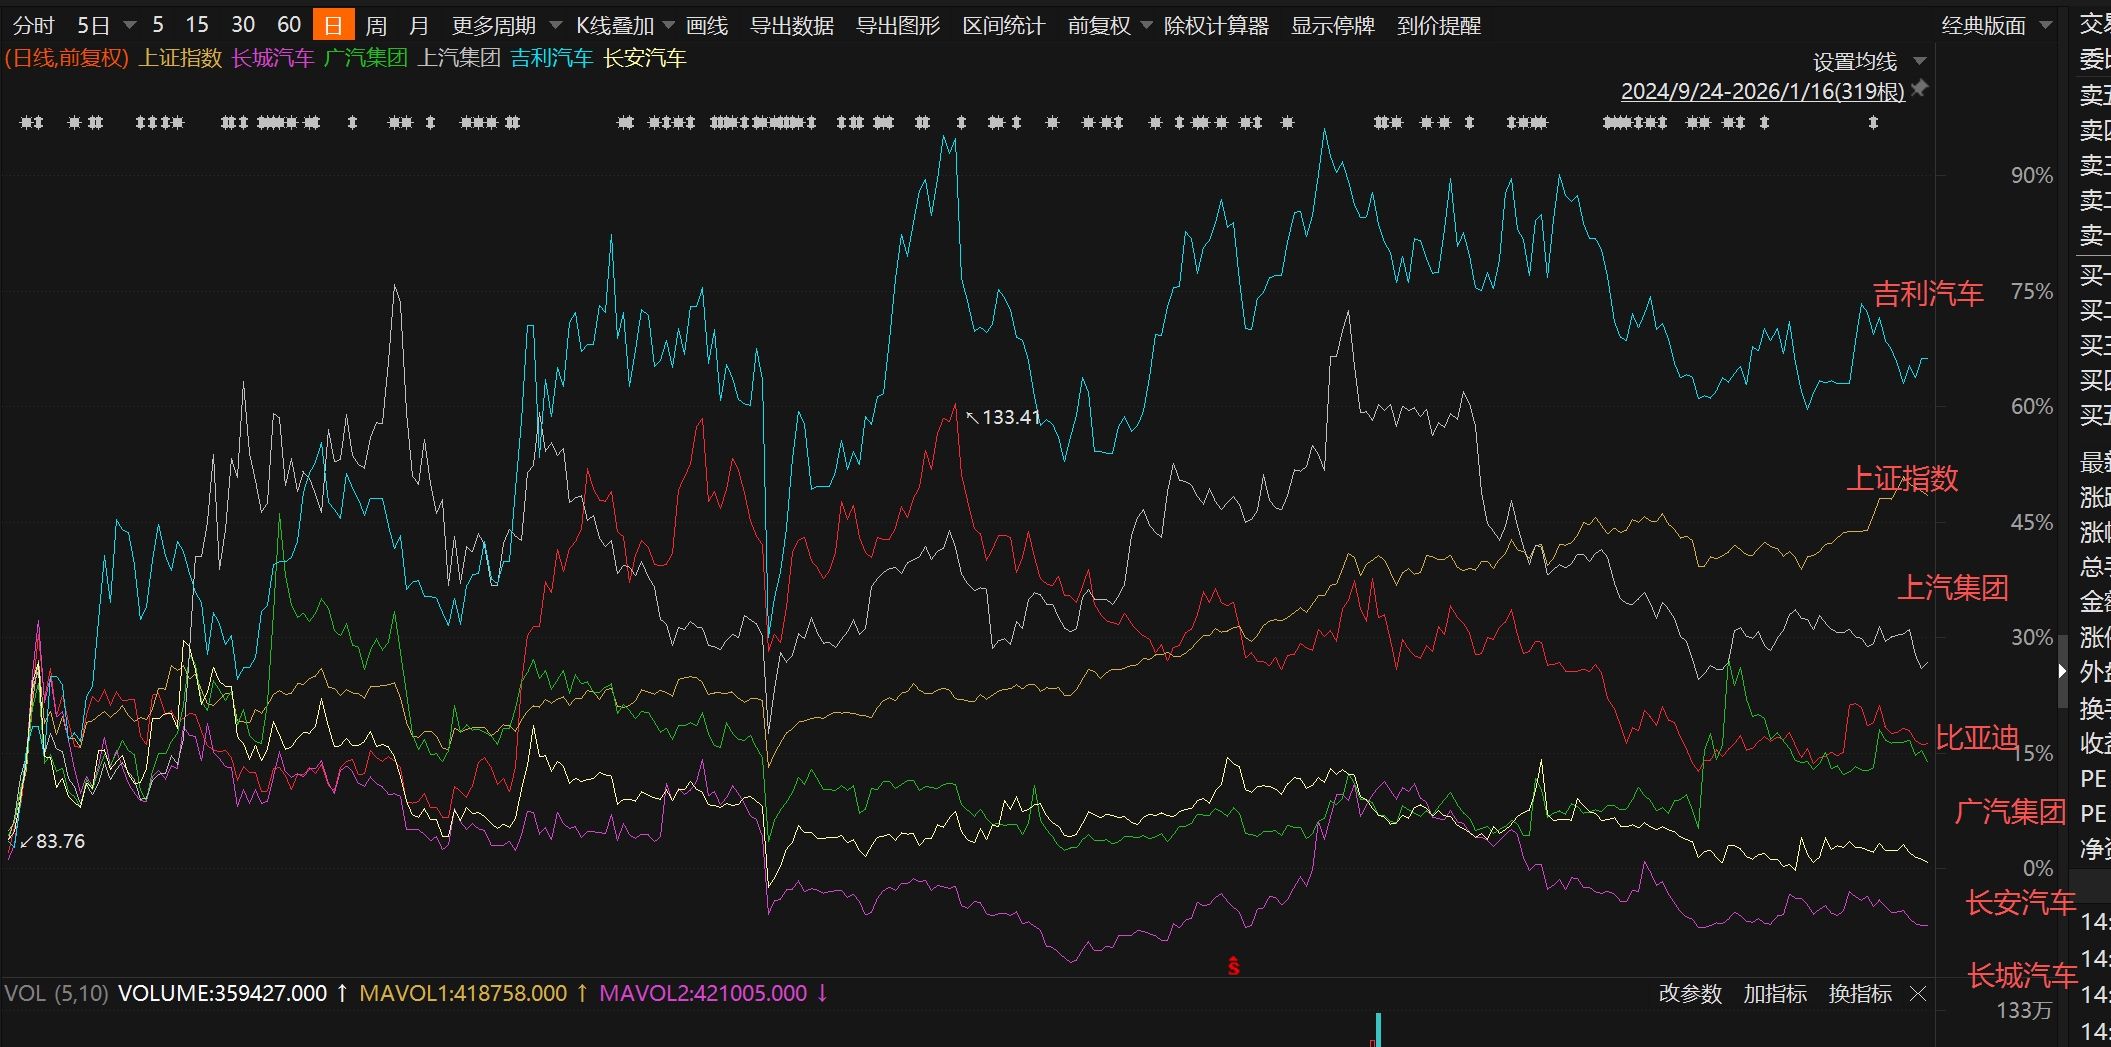The image size is (2111, 1047).
Task: Select the 30-minute period tab
Action: [243, 25]
